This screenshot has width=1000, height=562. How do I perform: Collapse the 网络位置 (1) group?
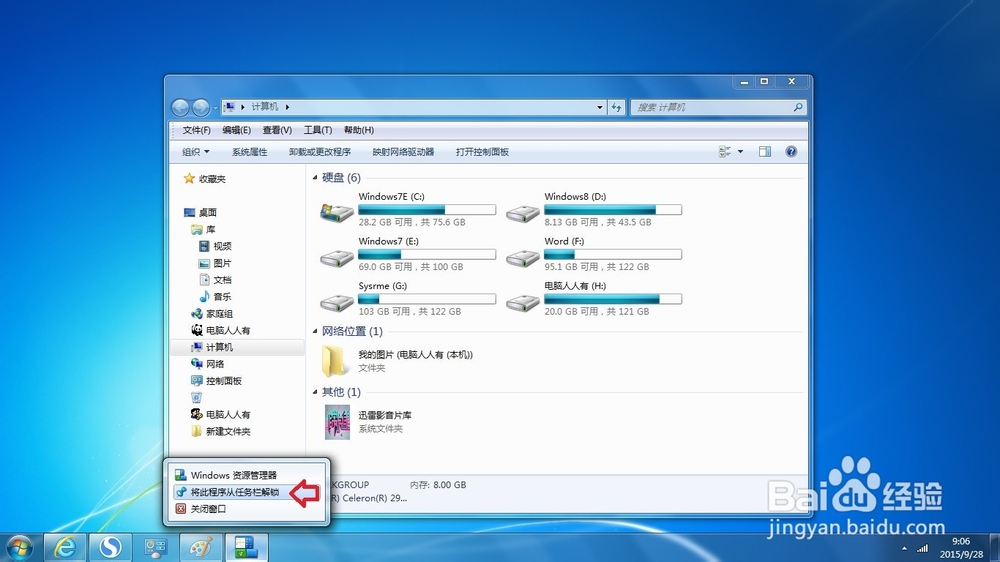click(x=315, y=331)
